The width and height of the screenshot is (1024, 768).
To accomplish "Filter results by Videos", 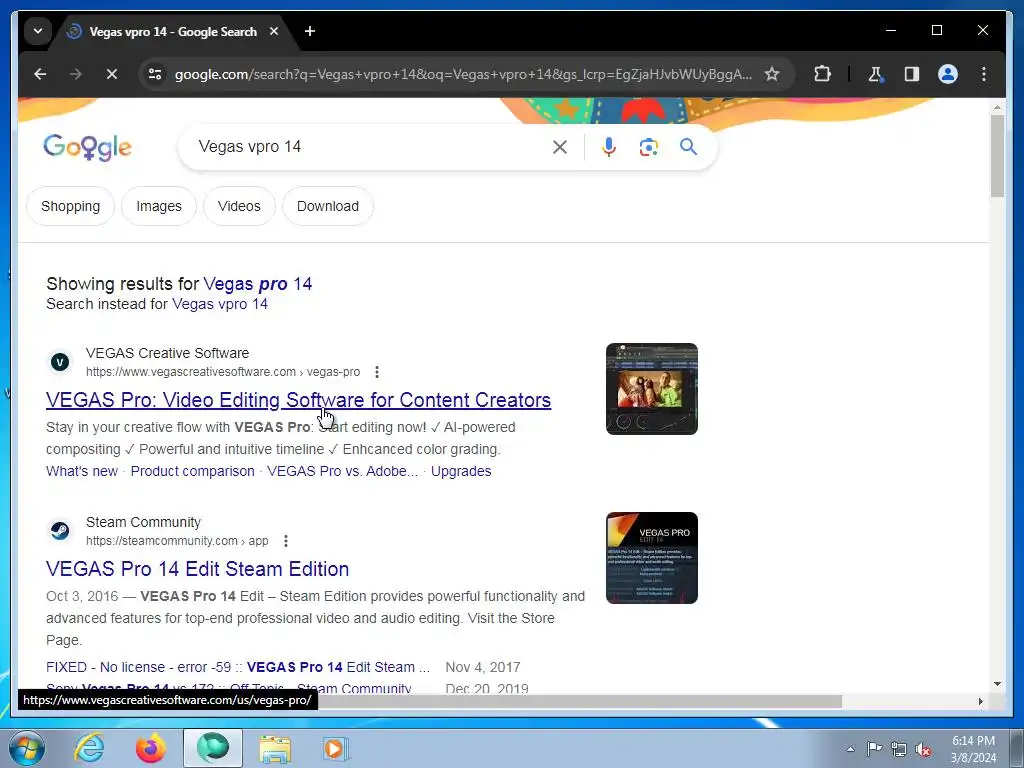I will 239,206.
